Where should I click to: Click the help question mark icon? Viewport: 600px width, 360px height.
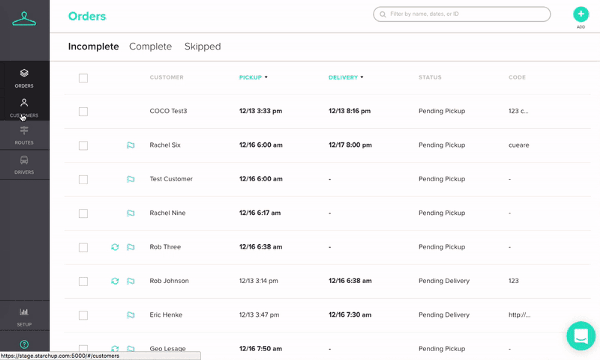(x=24, y=344)
